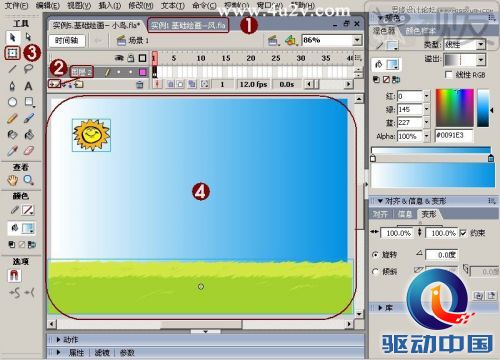Image resolution: width=500 pixels, height=360 pixels.
Task: Click the onion skin icon
Action: 170,84
